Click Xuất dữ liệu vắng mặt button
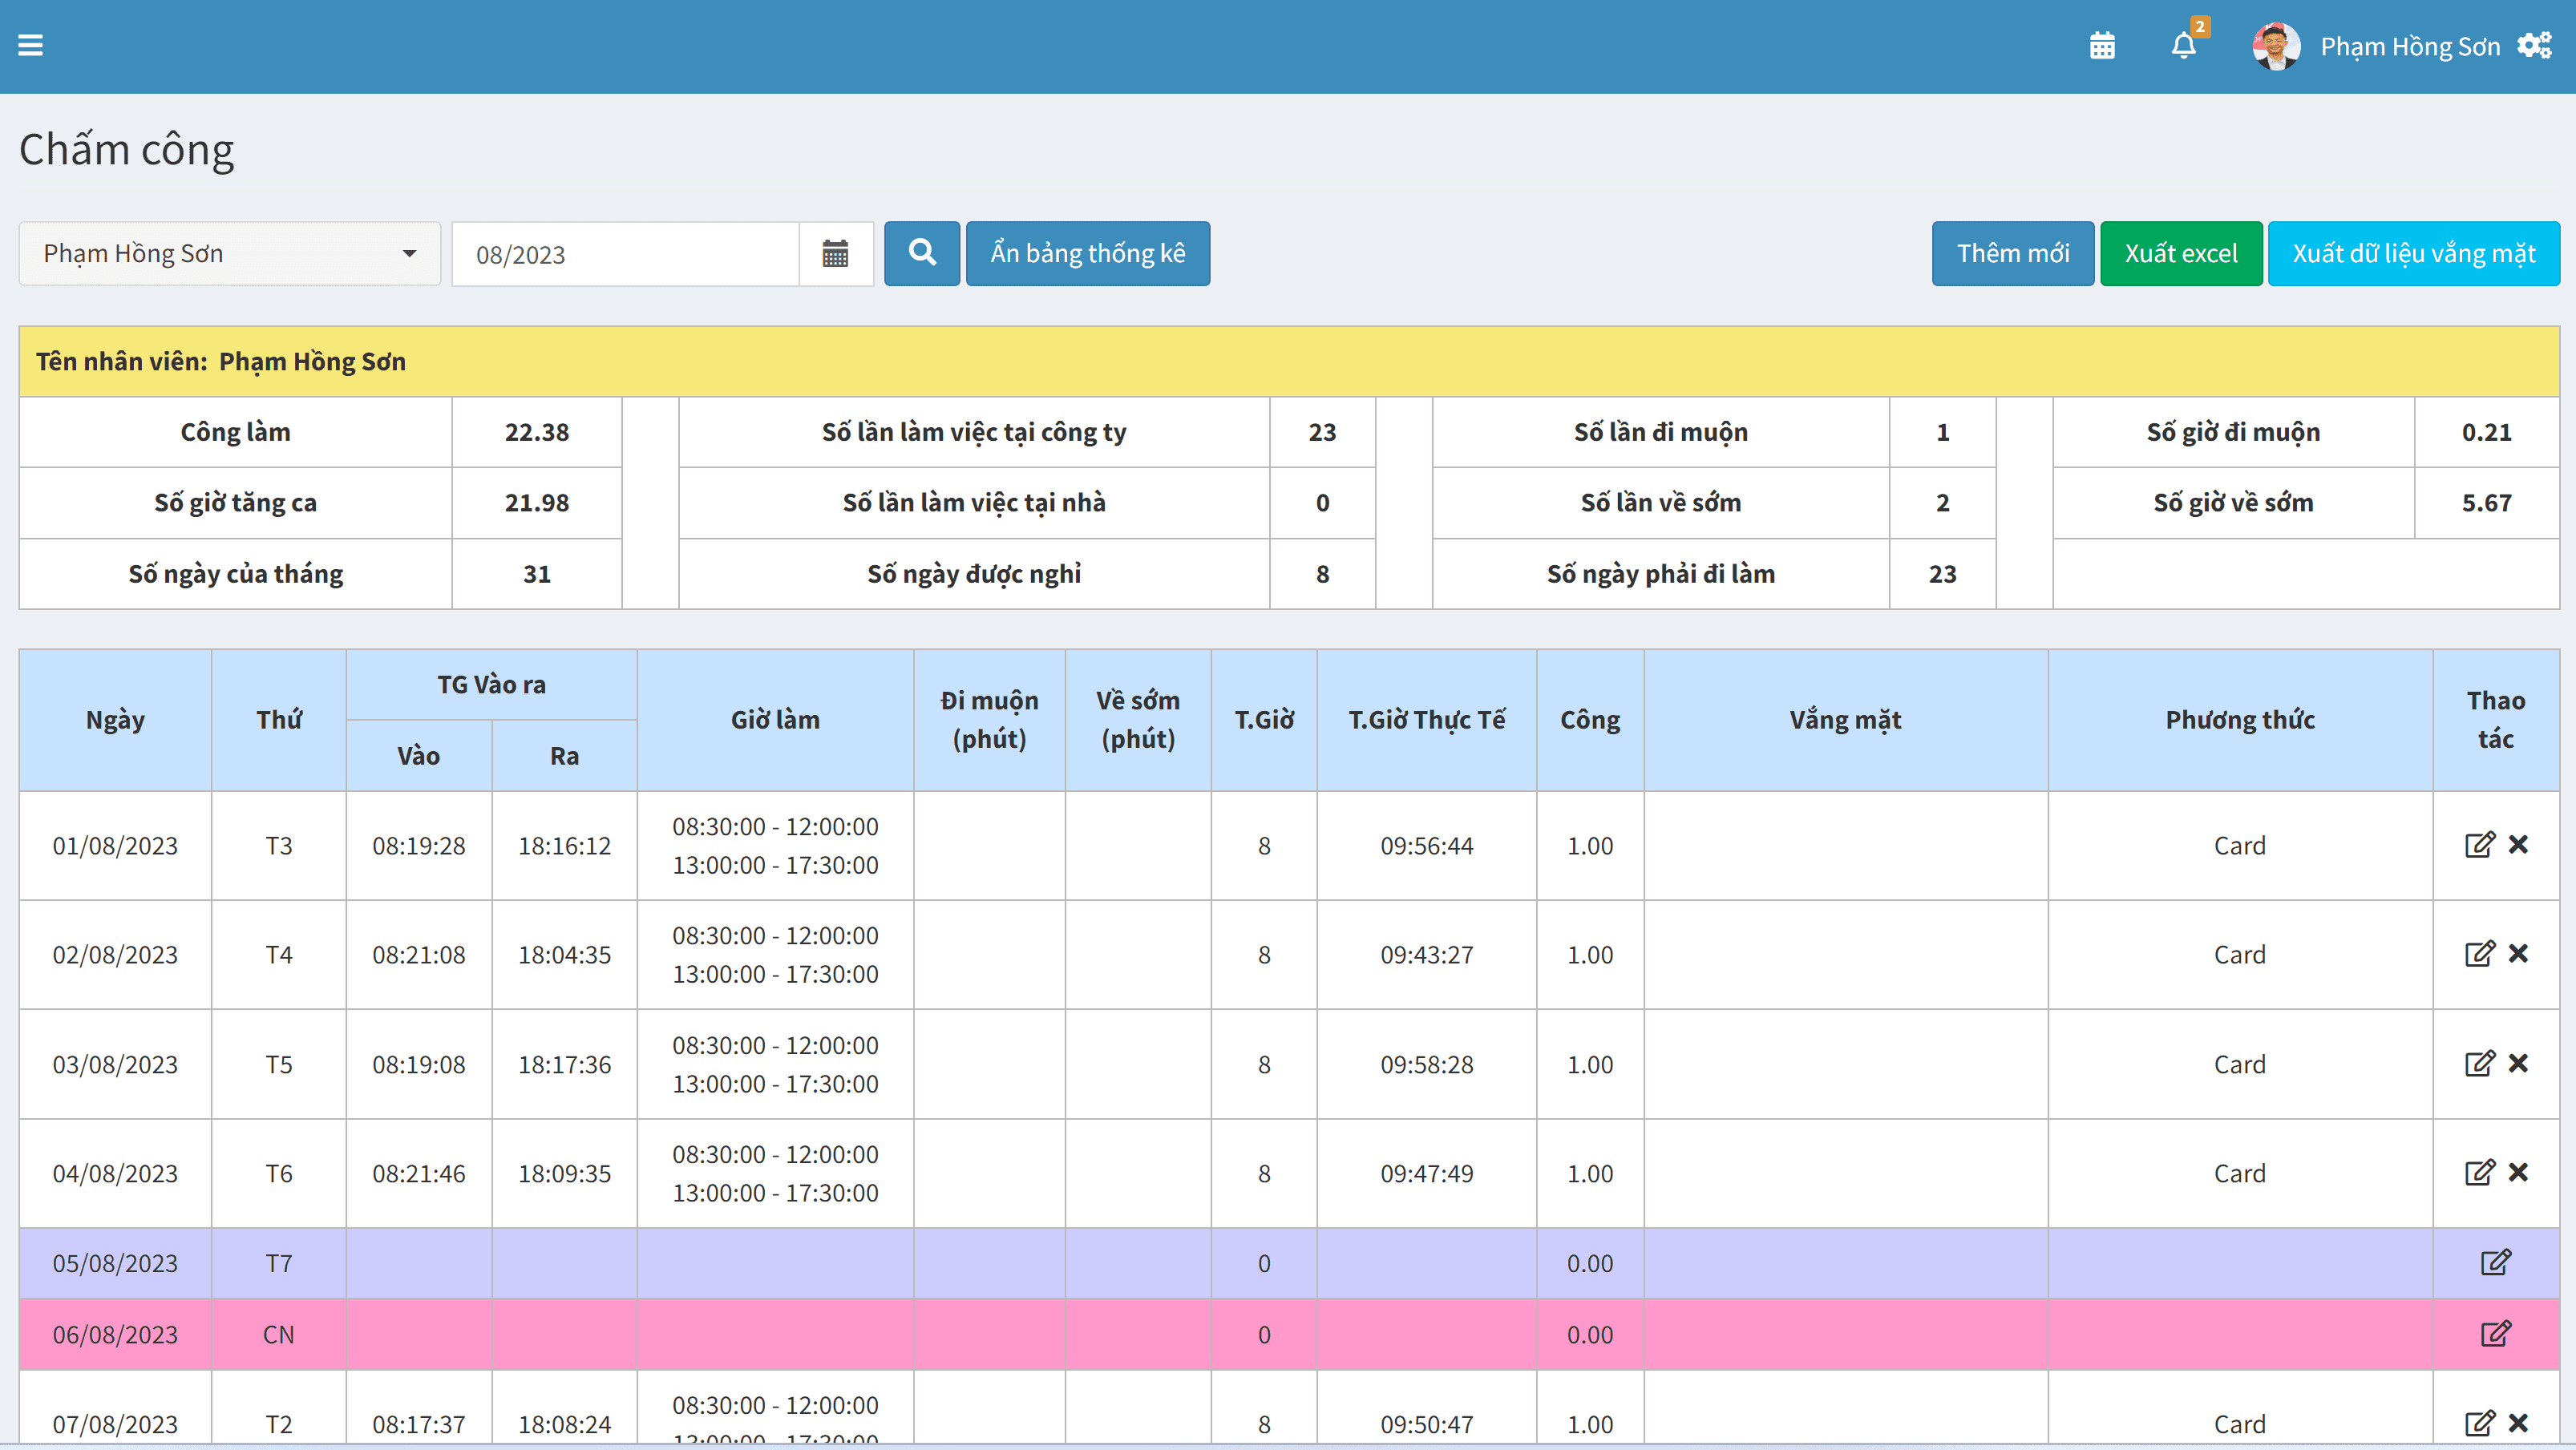 click(x=2414, y=254)
